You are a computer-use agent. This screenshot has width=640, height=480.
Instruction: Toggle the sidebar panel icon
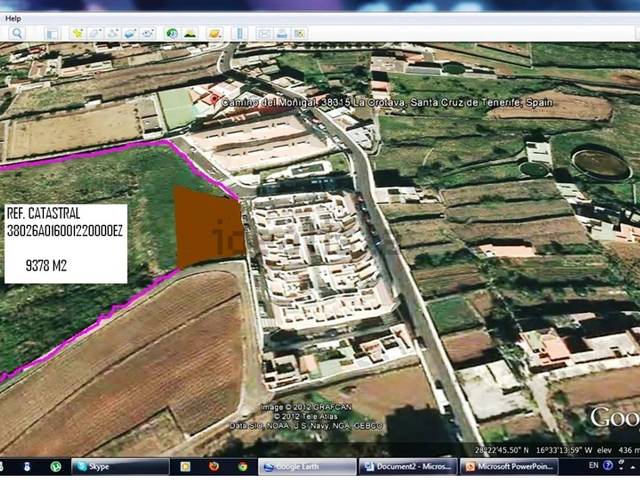pos(52,34)
